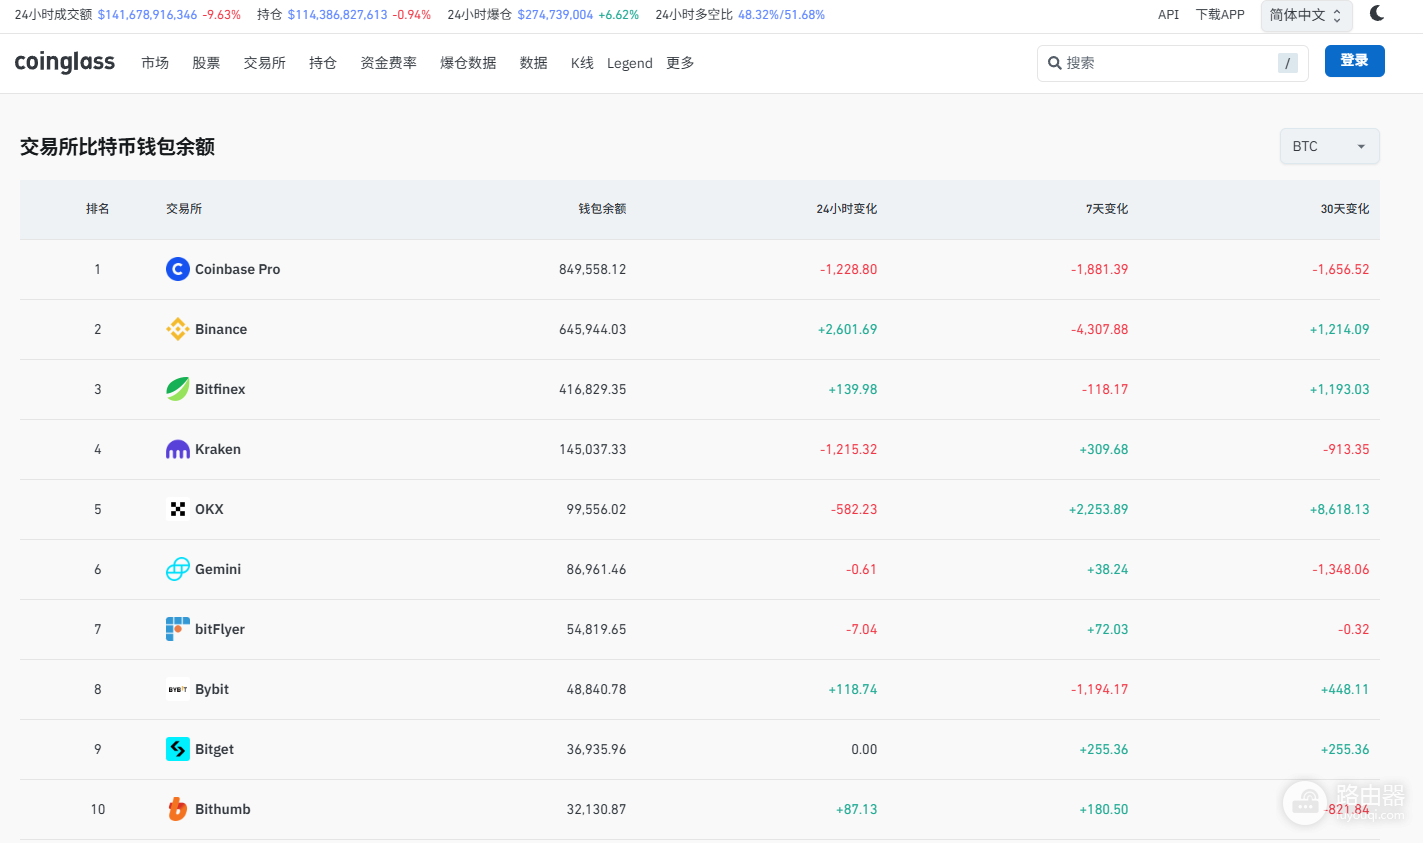Expand the 更多 navigation menu

tap(680, 63)
